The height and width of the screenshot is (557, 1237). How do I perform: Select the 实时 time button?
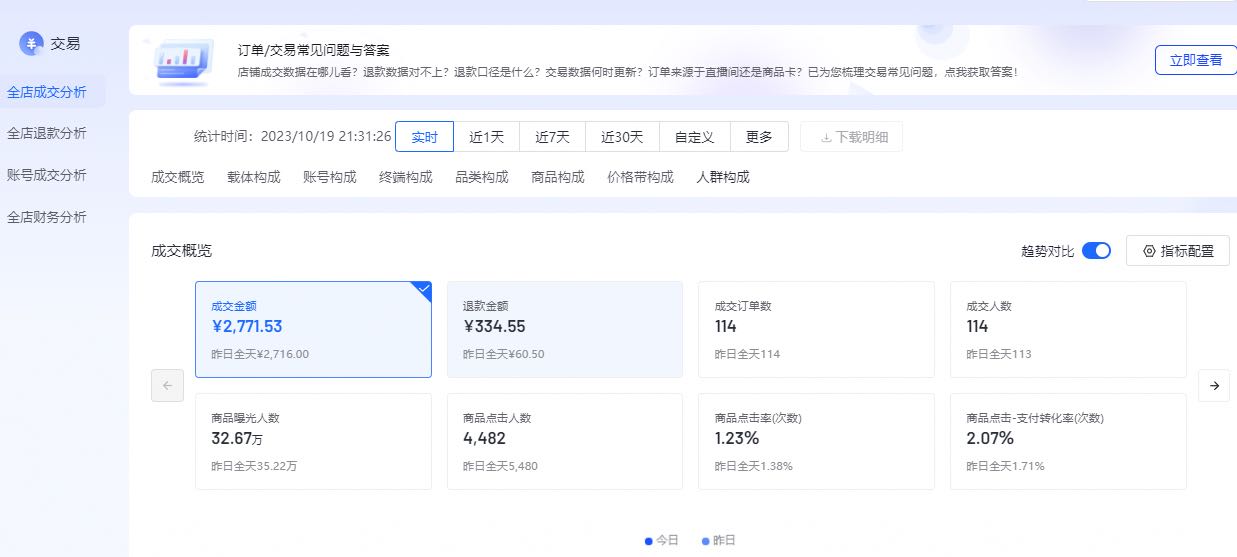coord(425,137)
